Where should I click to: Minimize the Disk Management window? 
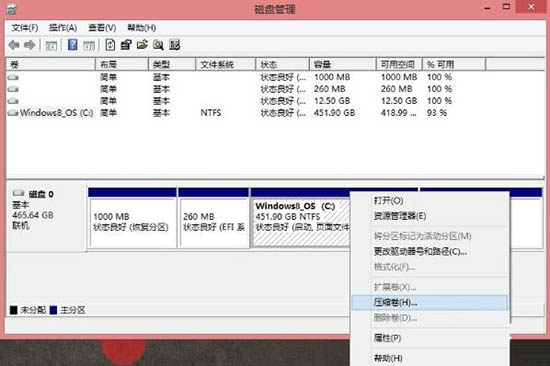(x=487, y=8)
